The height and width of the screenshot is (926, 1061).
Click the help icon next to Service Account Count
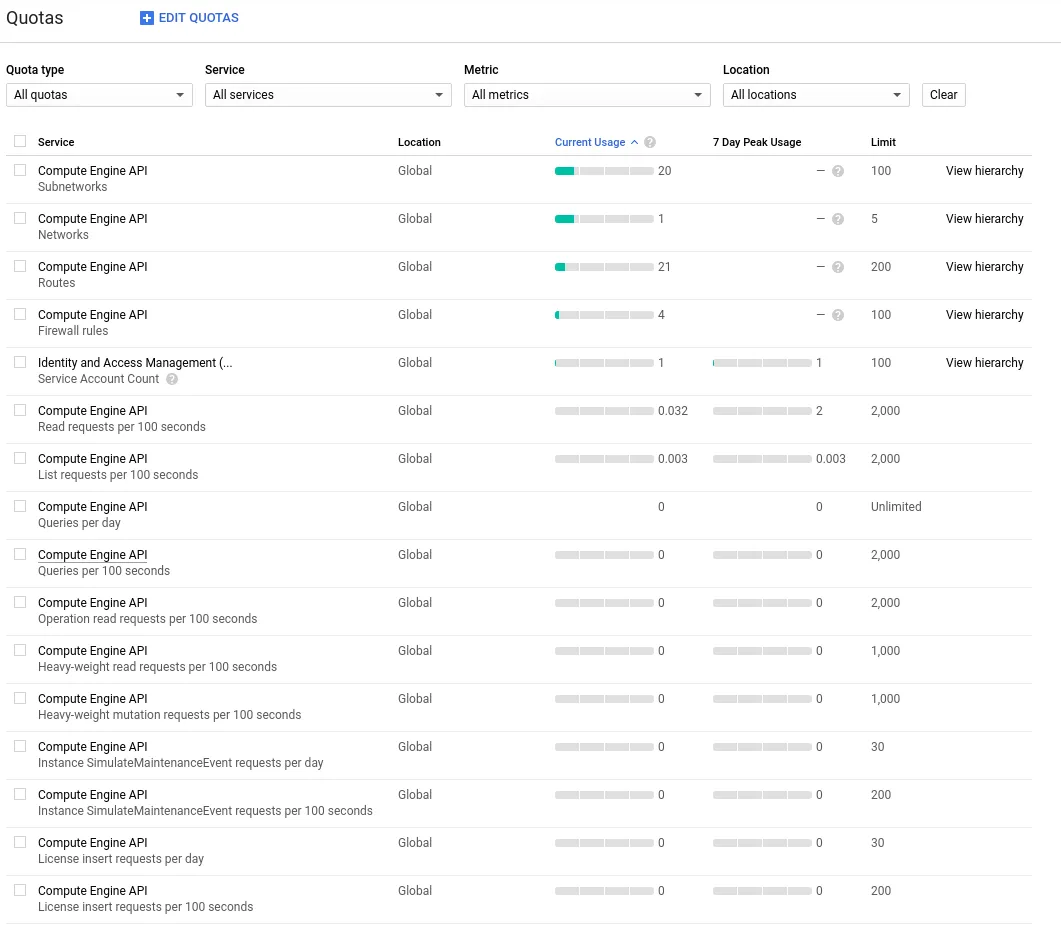tap(172, 379)
